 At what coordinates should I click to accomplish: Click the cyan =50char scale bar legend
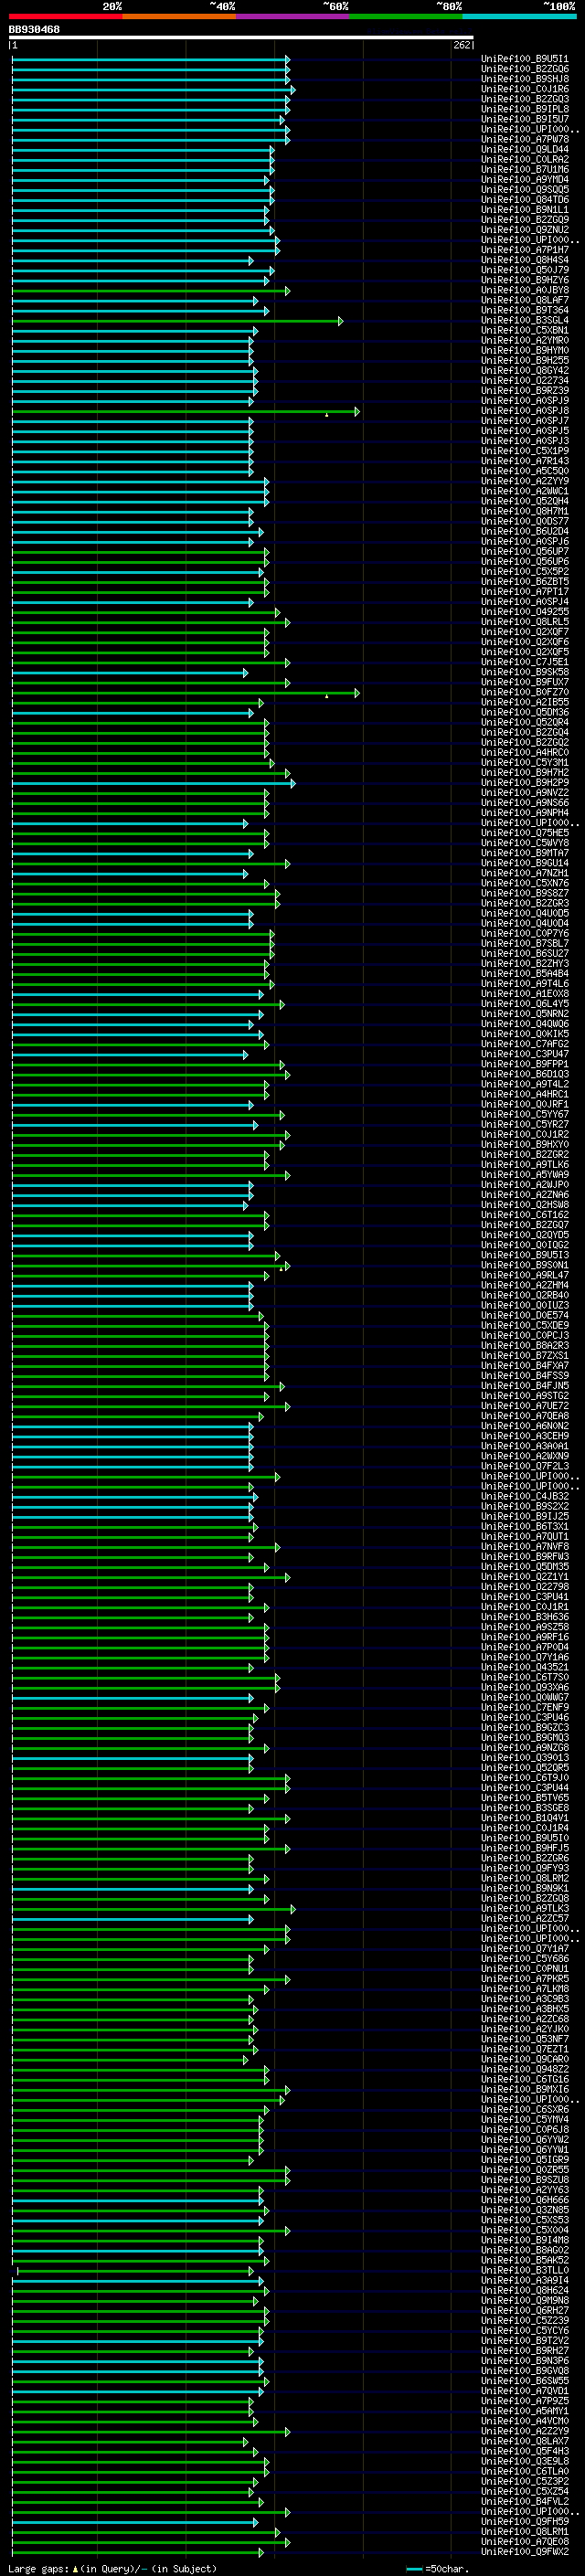click(436, 2569)
